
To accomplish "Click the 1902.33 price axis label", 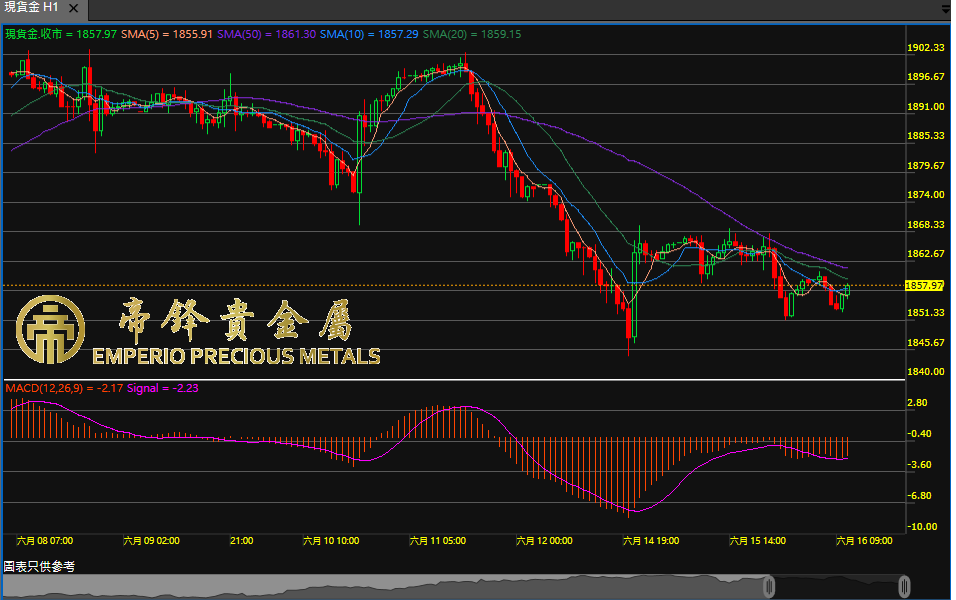I will click(925, 48).
